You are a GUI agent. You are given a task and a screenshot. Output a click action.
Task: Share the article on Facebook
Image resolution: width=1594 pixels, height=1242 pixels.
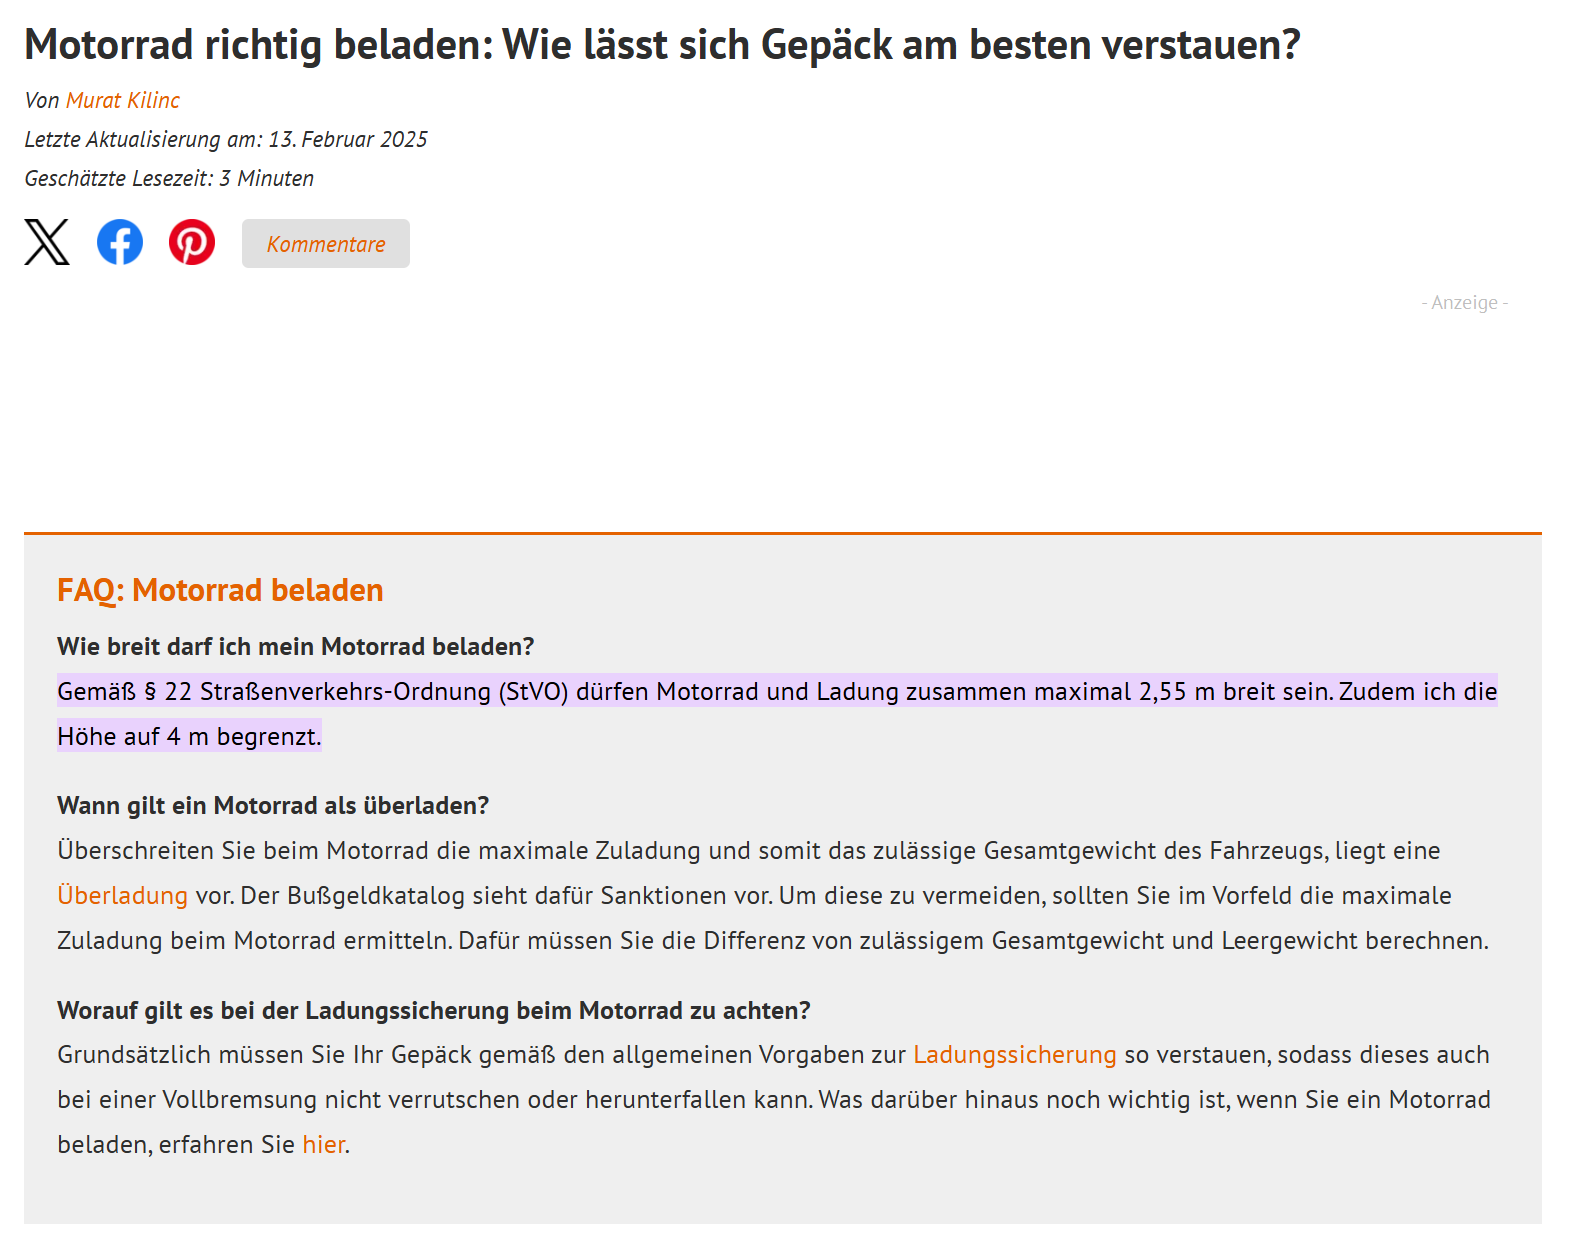coord(120,242)
